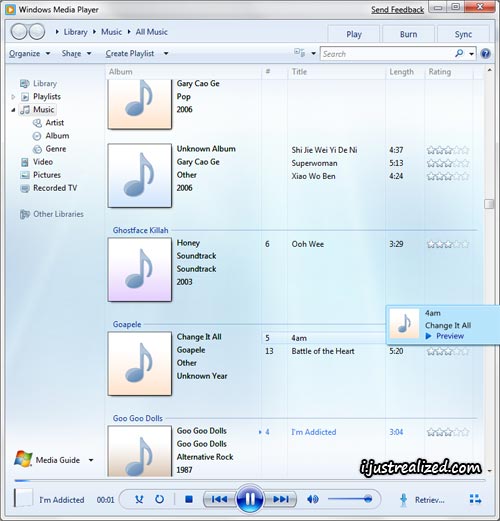Pause the current song

click(x=250, y=499)
